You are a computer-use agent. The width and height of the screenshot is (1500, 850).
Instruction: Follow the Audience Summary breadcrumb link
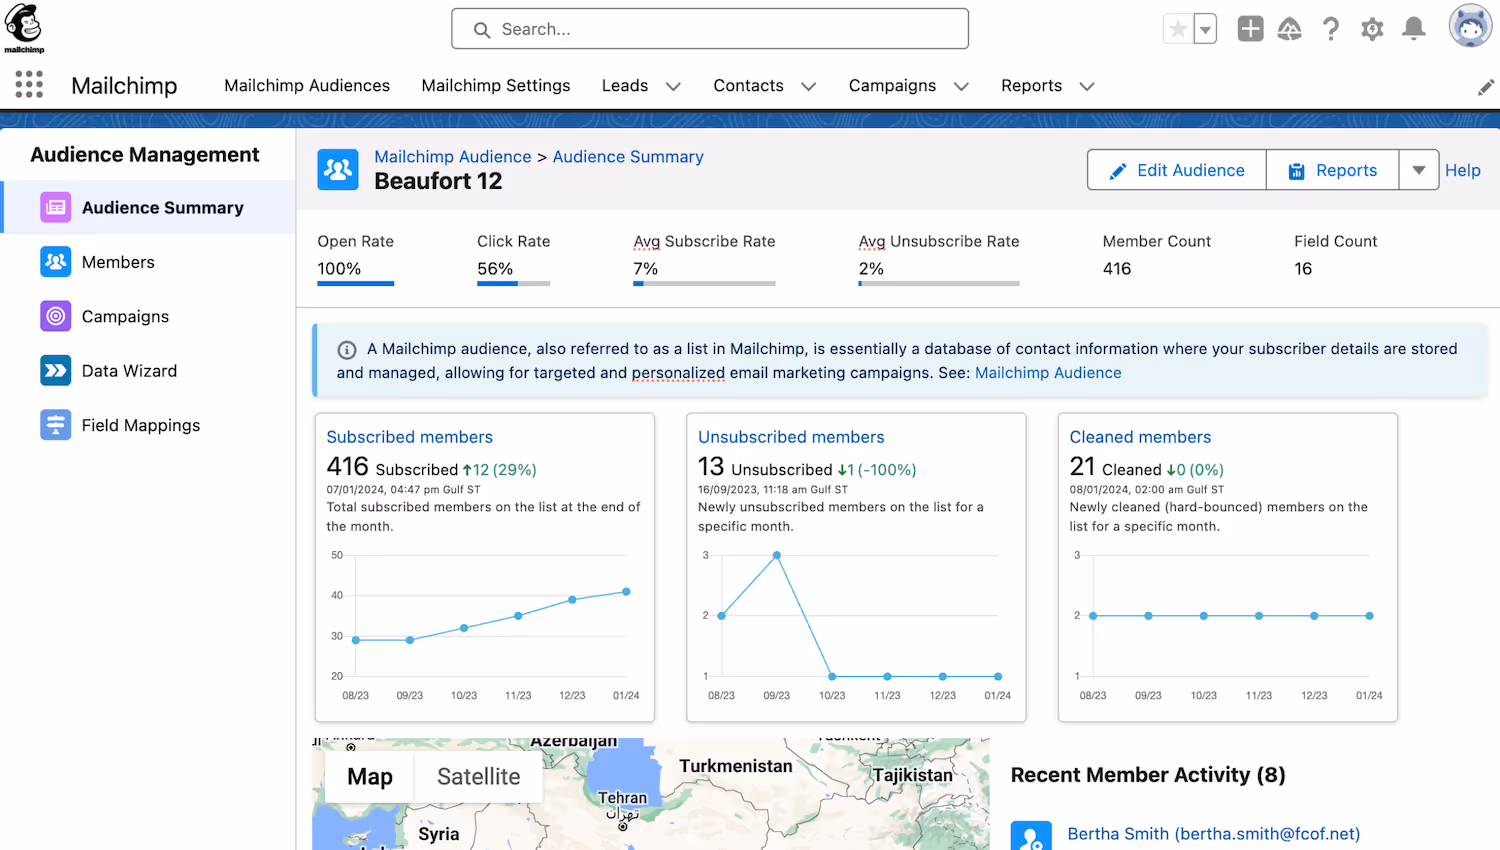628,157
